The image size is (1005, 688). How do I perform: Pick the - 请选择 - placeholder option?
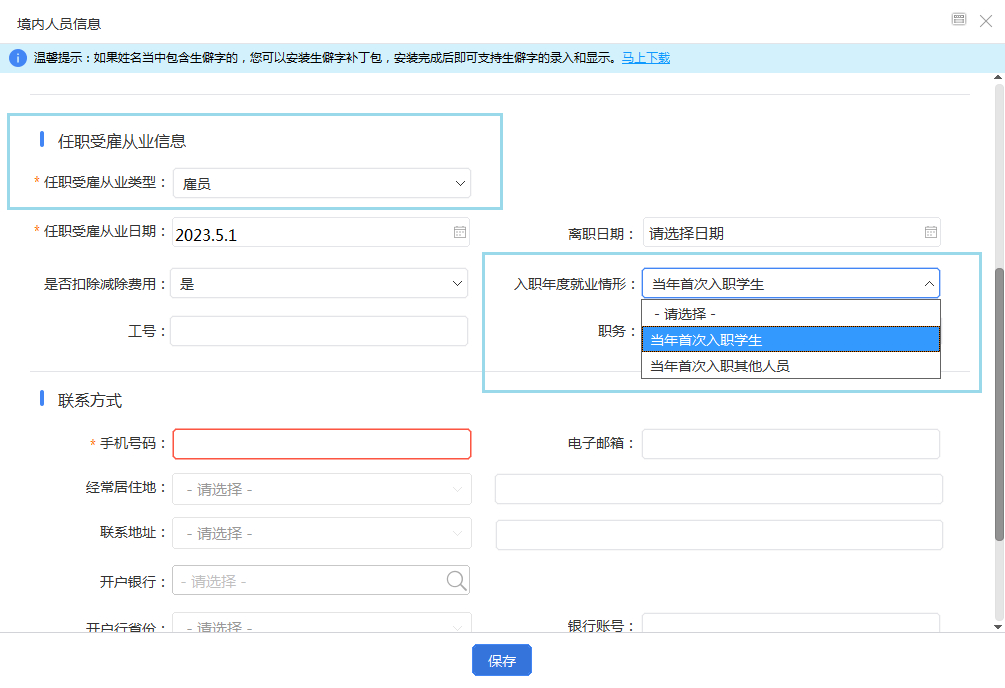790,314
